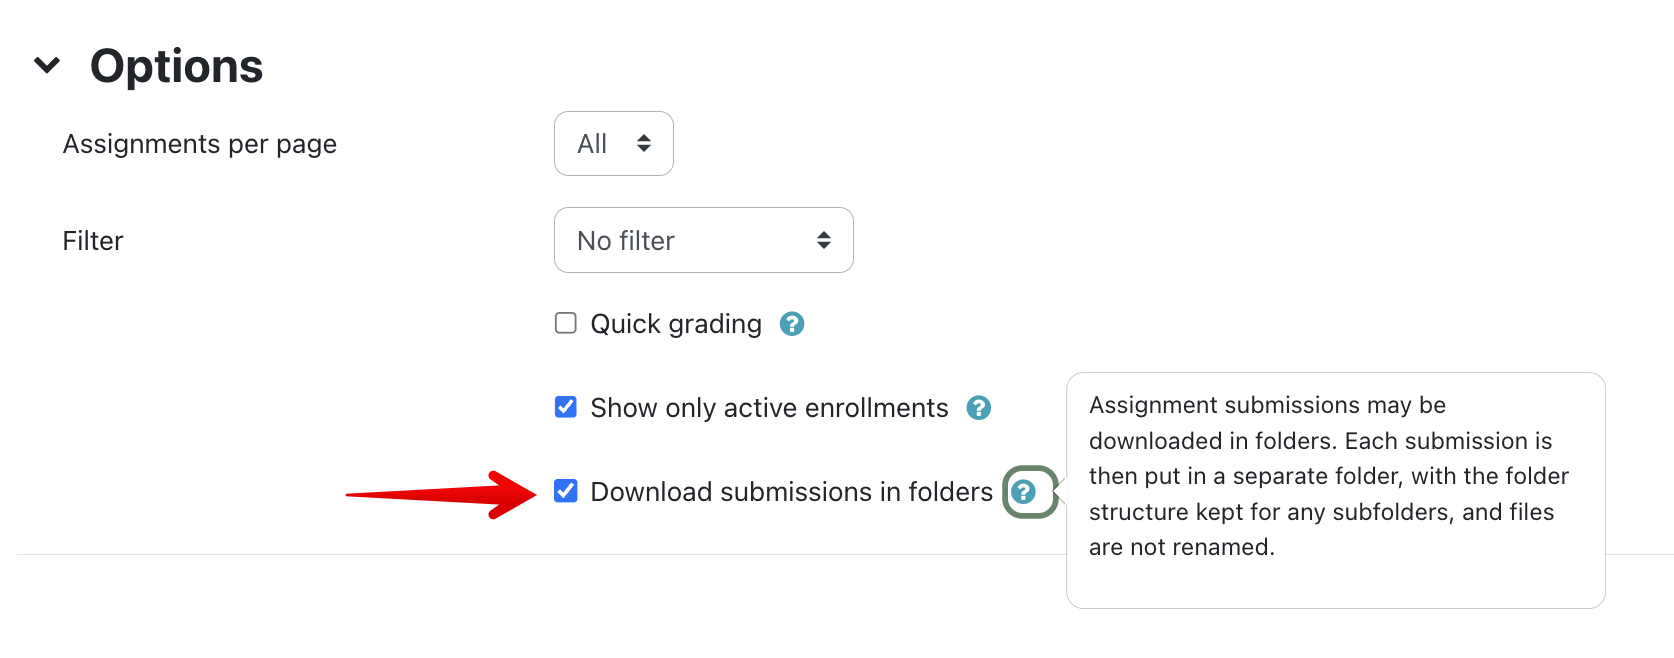Click the up-down arrows in No filter selector
Image resolution: width=1674 pixels, height=658 pixels.
click(824, 240)
